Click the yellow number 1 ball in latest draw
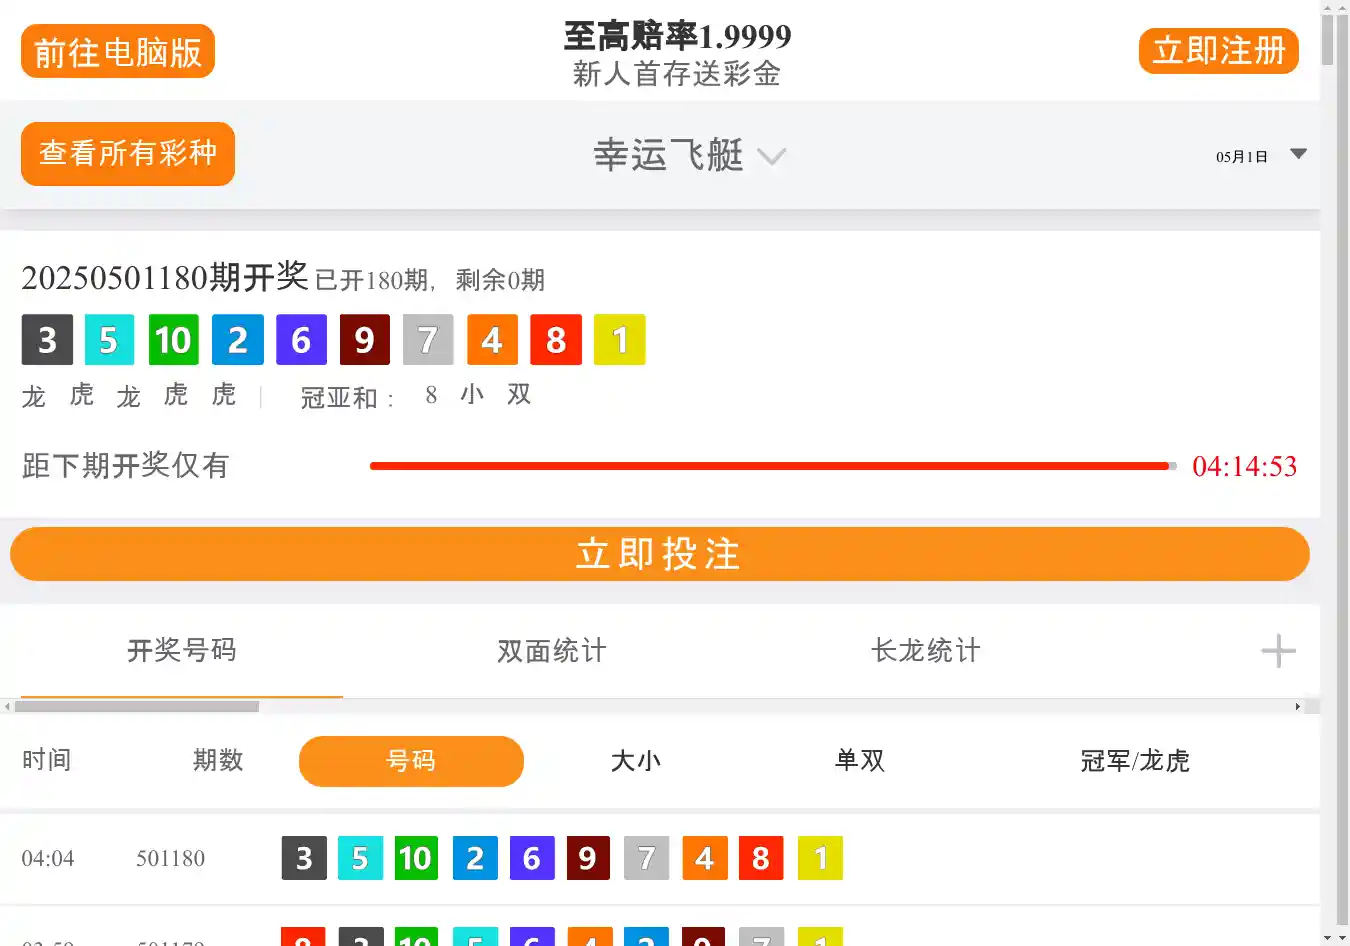This screenshot has width=1350, height=946. tap(619, 340)
